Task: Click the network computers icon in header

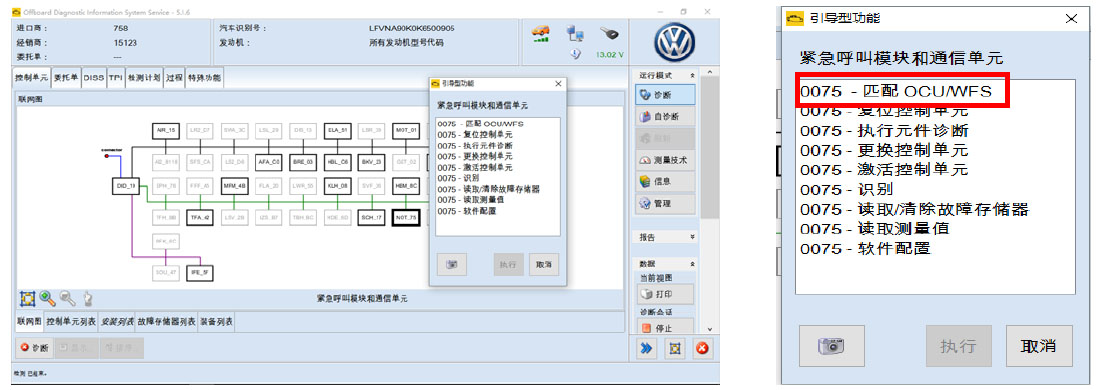Action: click(576, 33)
